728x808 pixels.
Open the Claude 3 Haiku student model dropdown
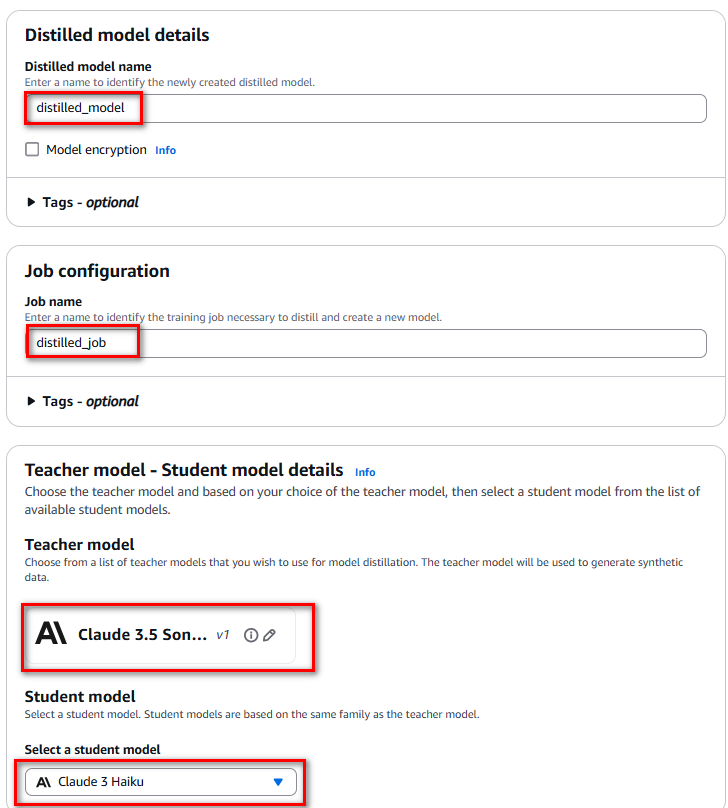click(x=161, y=782)
